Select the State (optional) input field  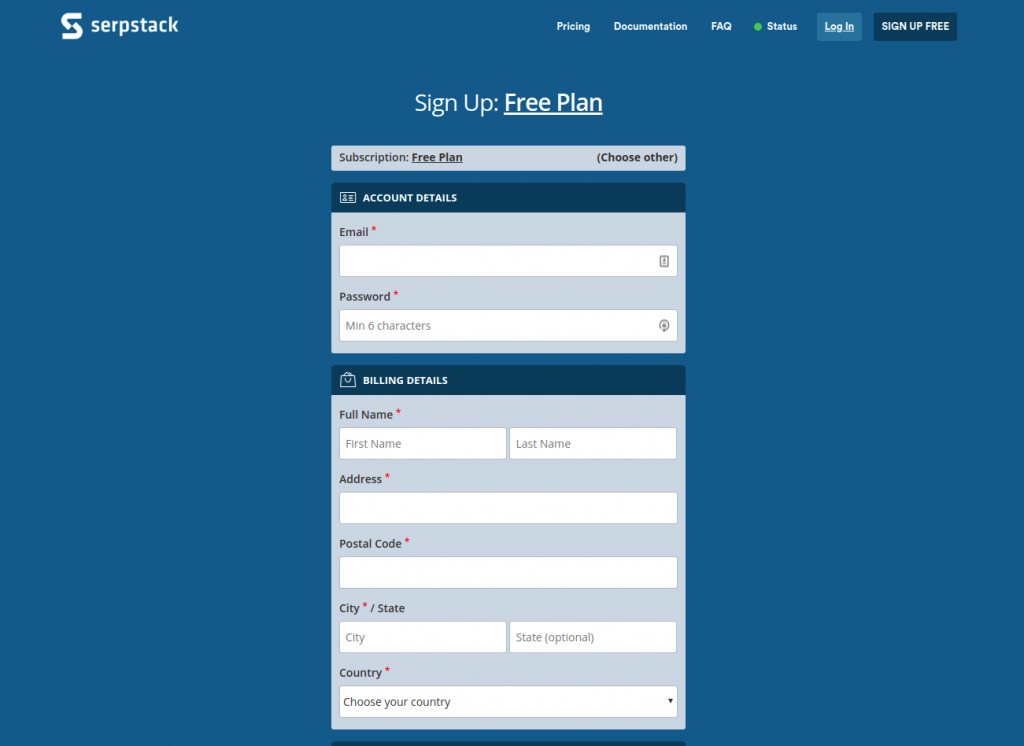[593, 637]
